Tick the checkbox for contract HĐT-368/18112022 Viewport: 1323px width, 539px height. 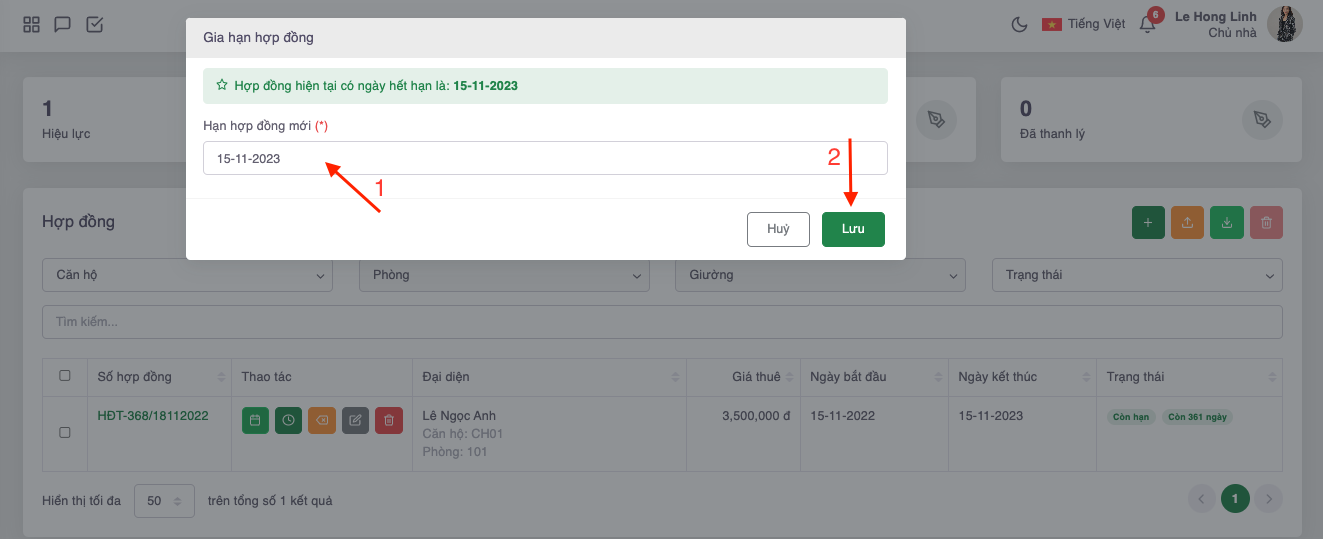(65, 433)
